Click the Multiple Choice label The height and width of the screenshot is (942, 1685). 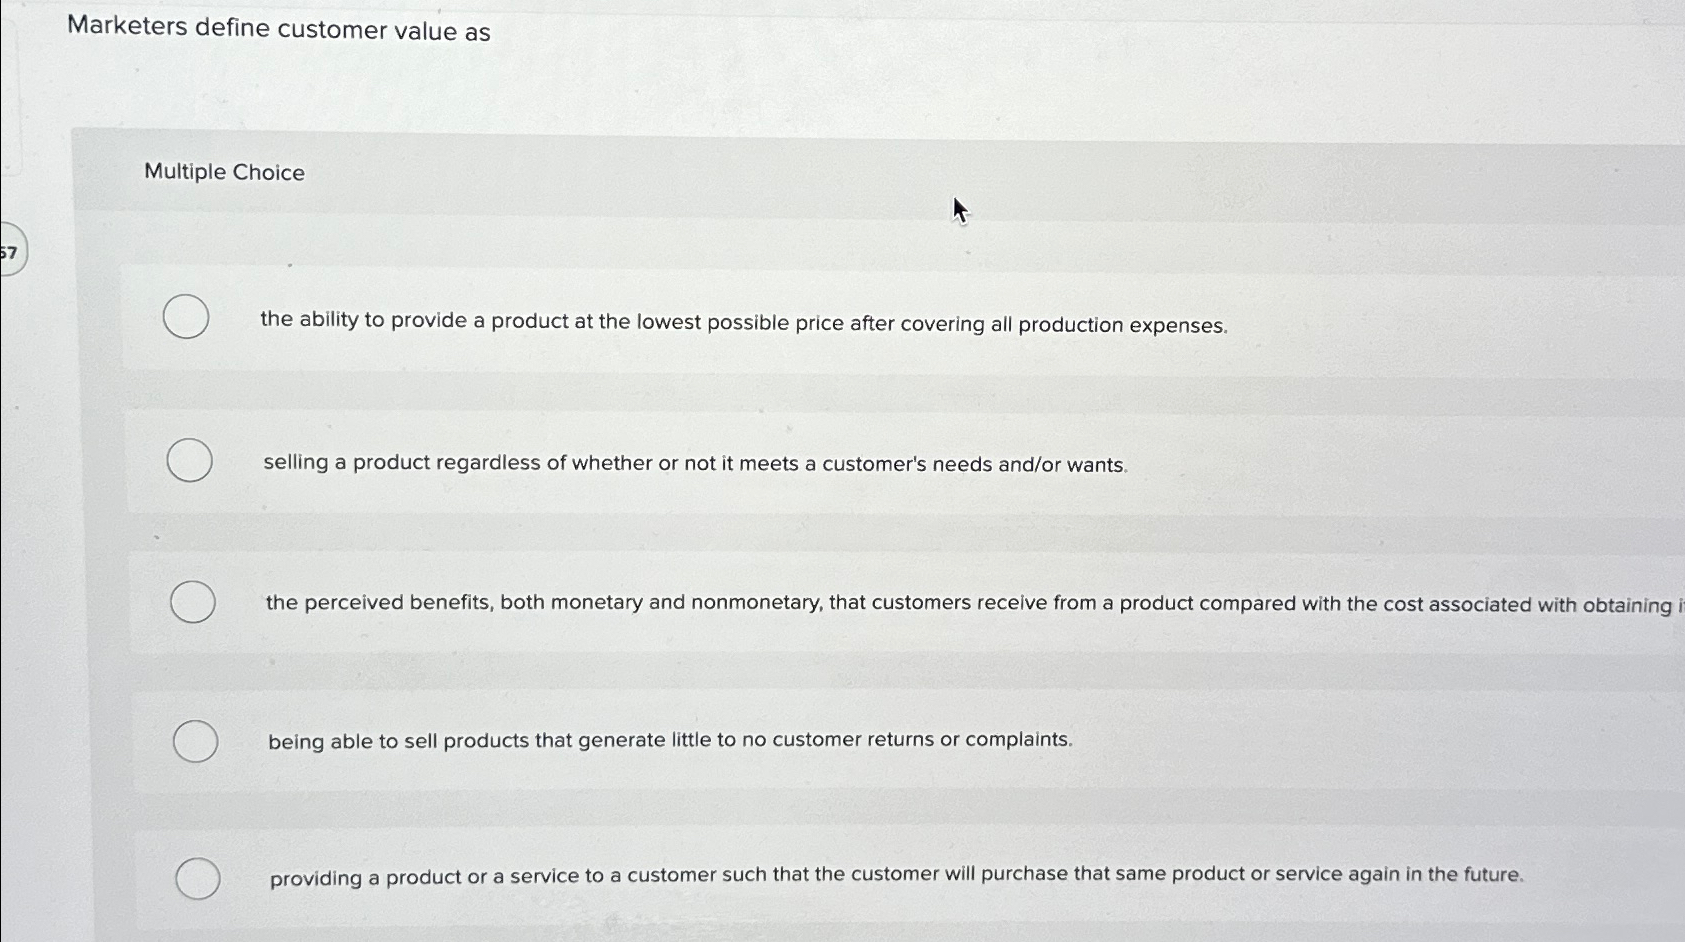click(x=224, y=172)
